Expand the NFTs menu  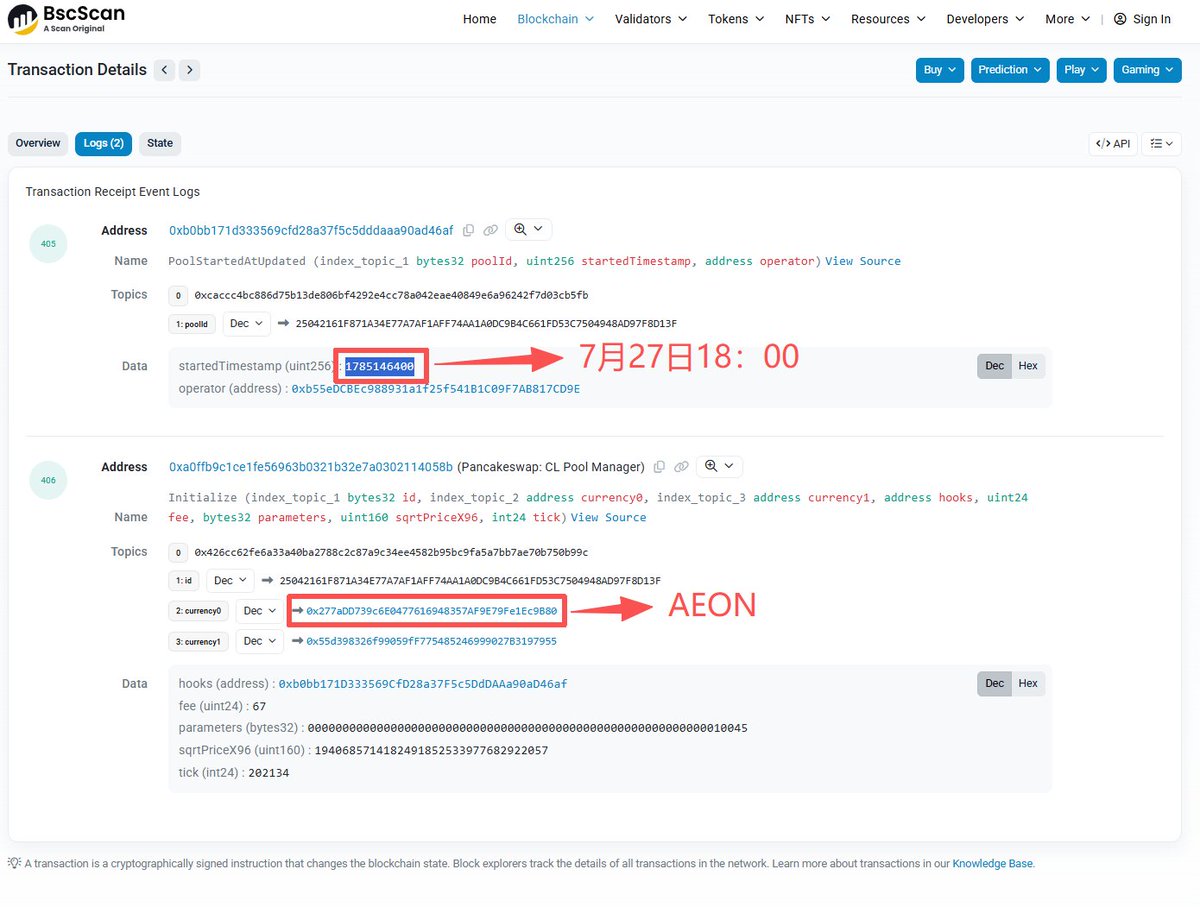807,19
